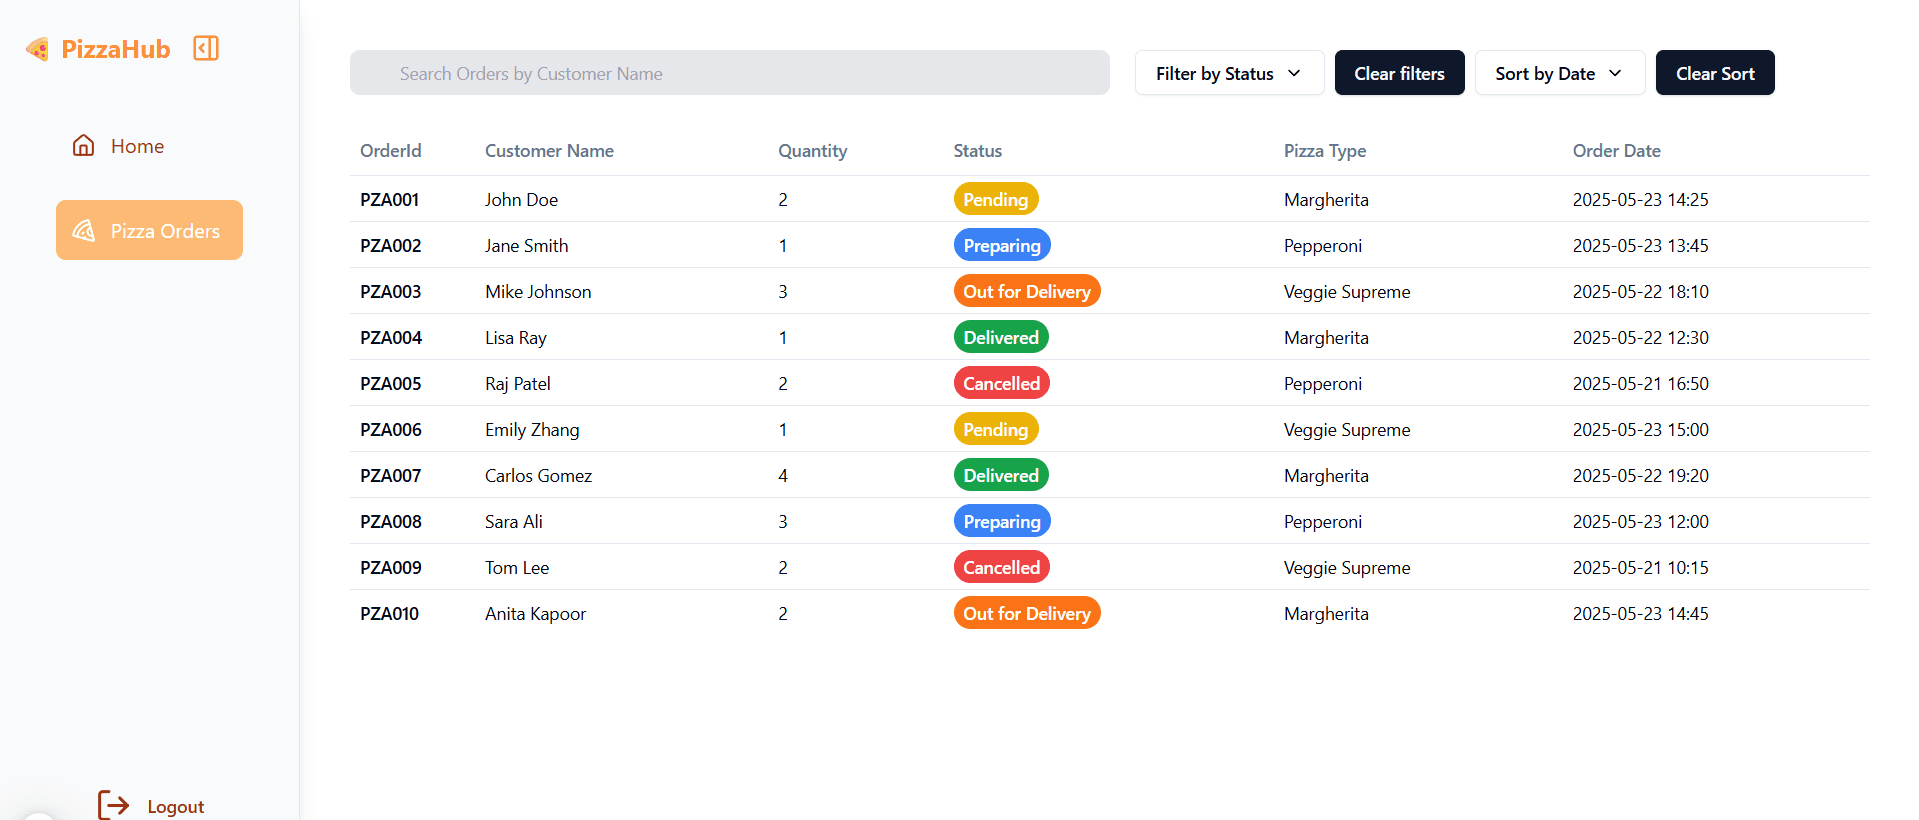This screenshot has width=1919, height=820.
Task: Click customer name Raj Patel
Action: (x=518, y=383)
